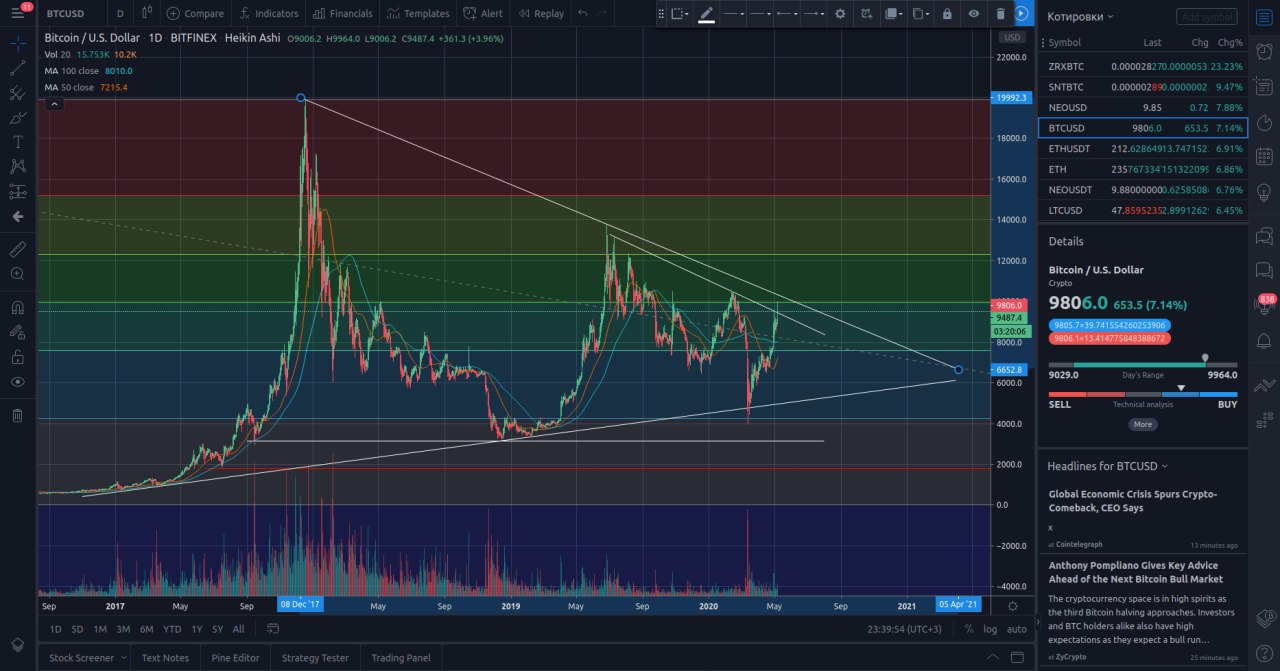Toggle lock all drawing tools

tap(17, 357)
